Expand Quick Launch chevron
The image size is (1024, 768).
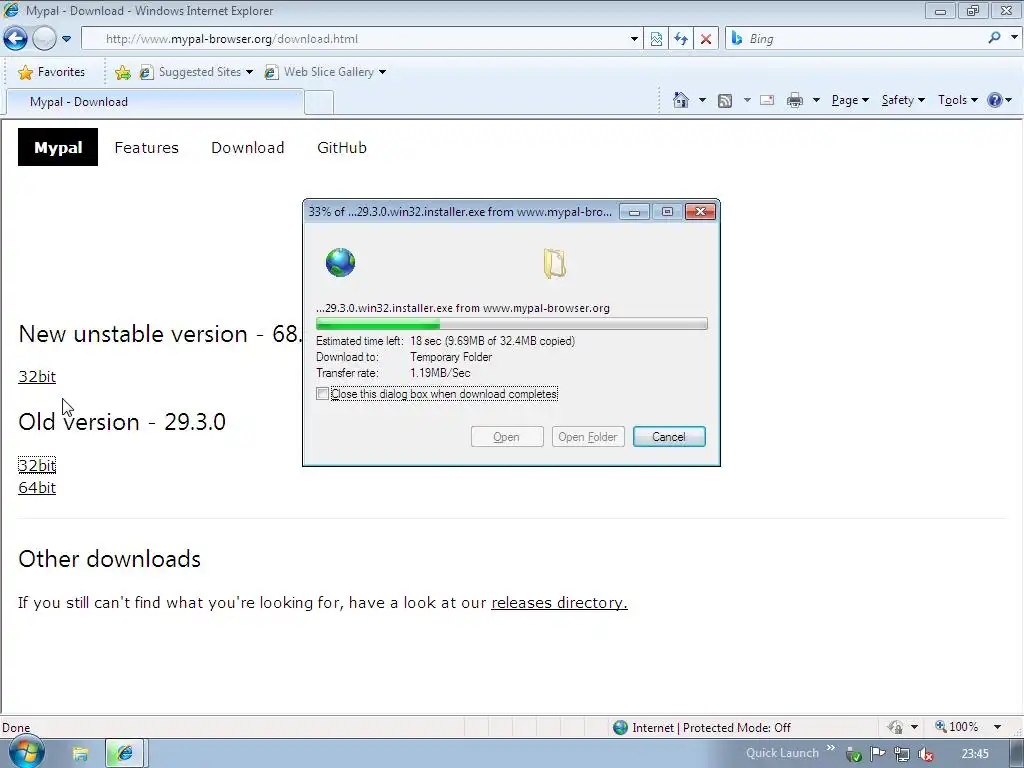click(x=831, y=748)
